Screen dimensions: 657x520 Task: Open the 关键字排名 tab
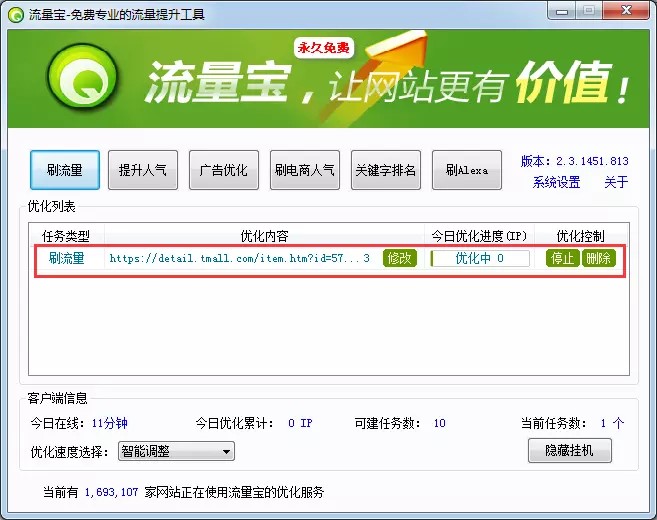[x=385, y=170]
